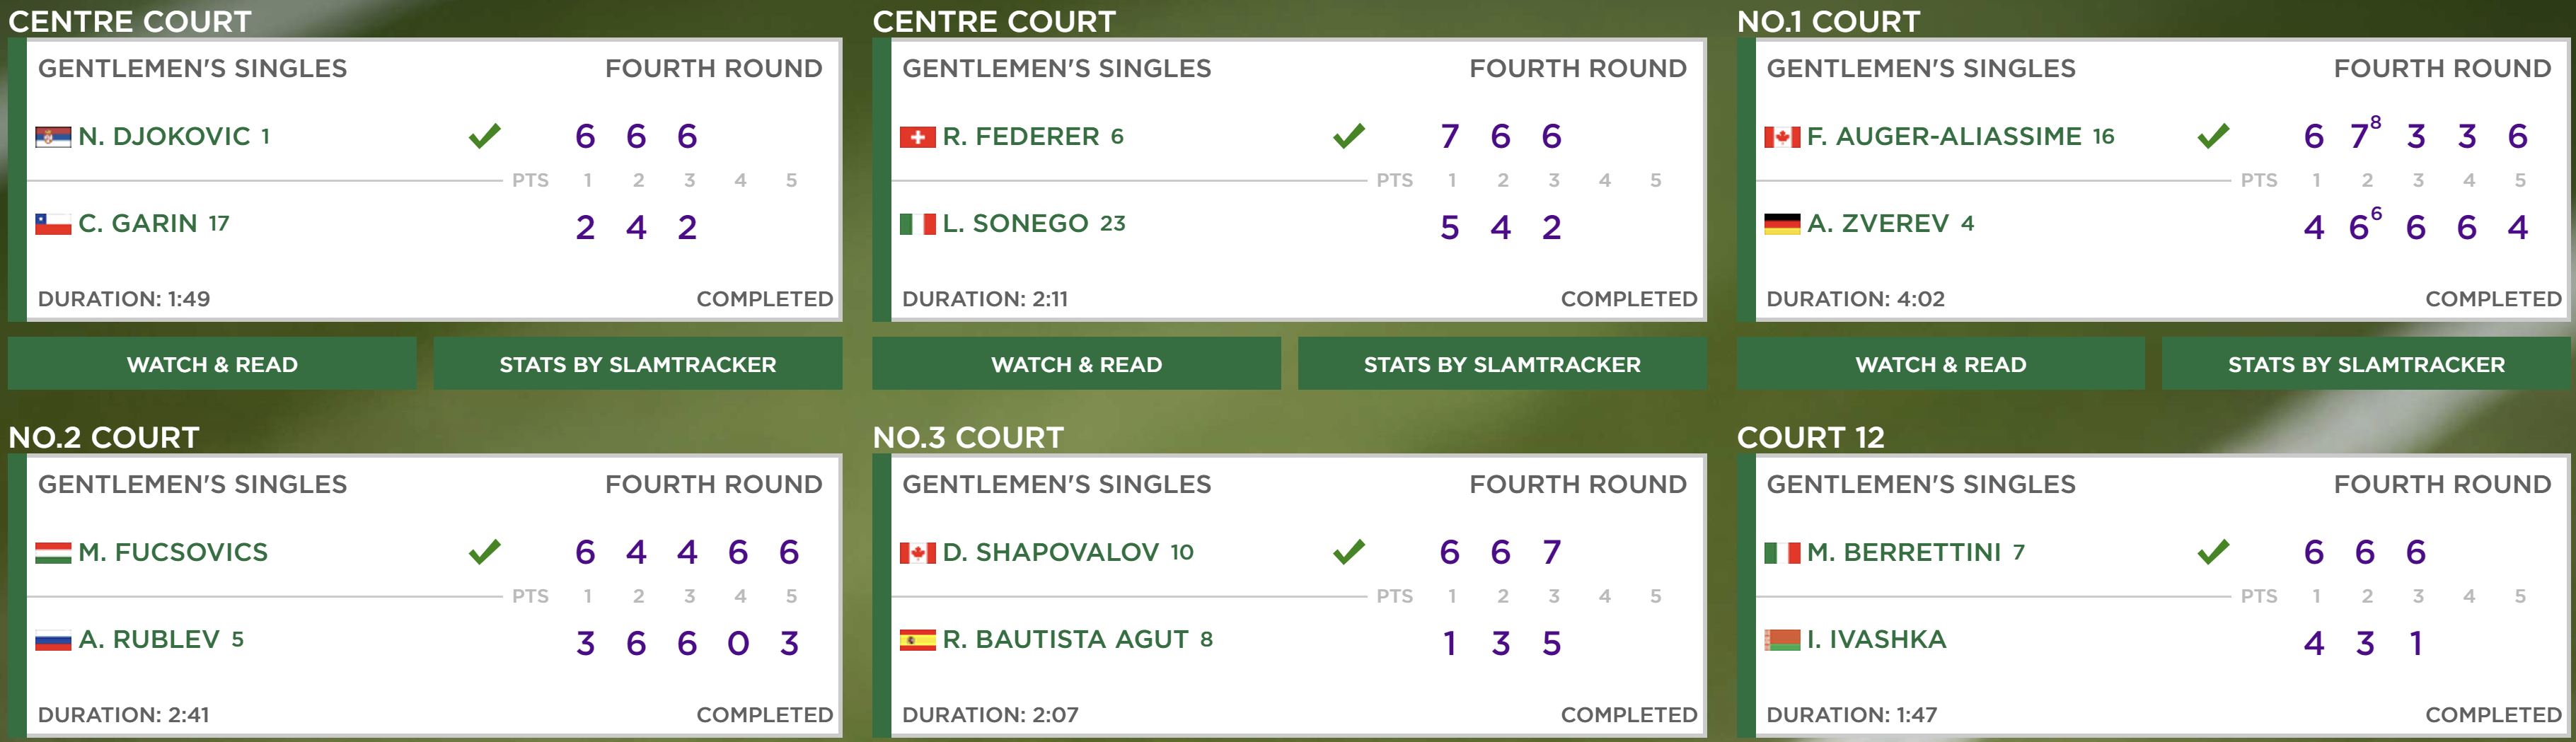This screenshot has height=742, width=2576.
Task: Click Spain flag beside R. Bautista Agut
Action: 917,640
